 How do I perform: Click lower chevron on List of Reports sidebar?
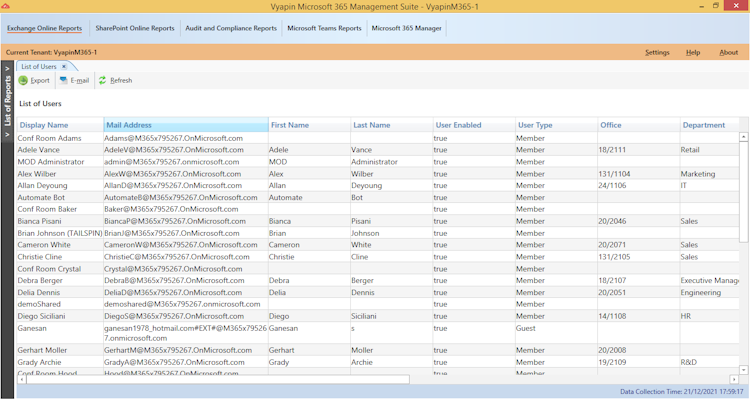7,135
